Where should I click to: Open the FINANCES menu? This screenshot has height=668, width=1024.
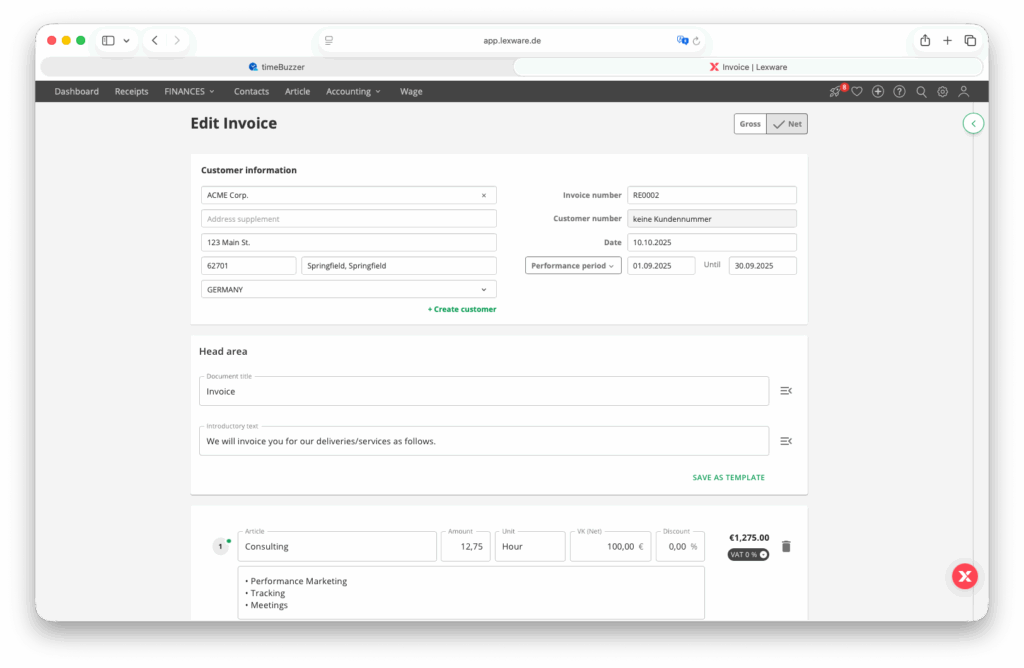click(189, 92)
